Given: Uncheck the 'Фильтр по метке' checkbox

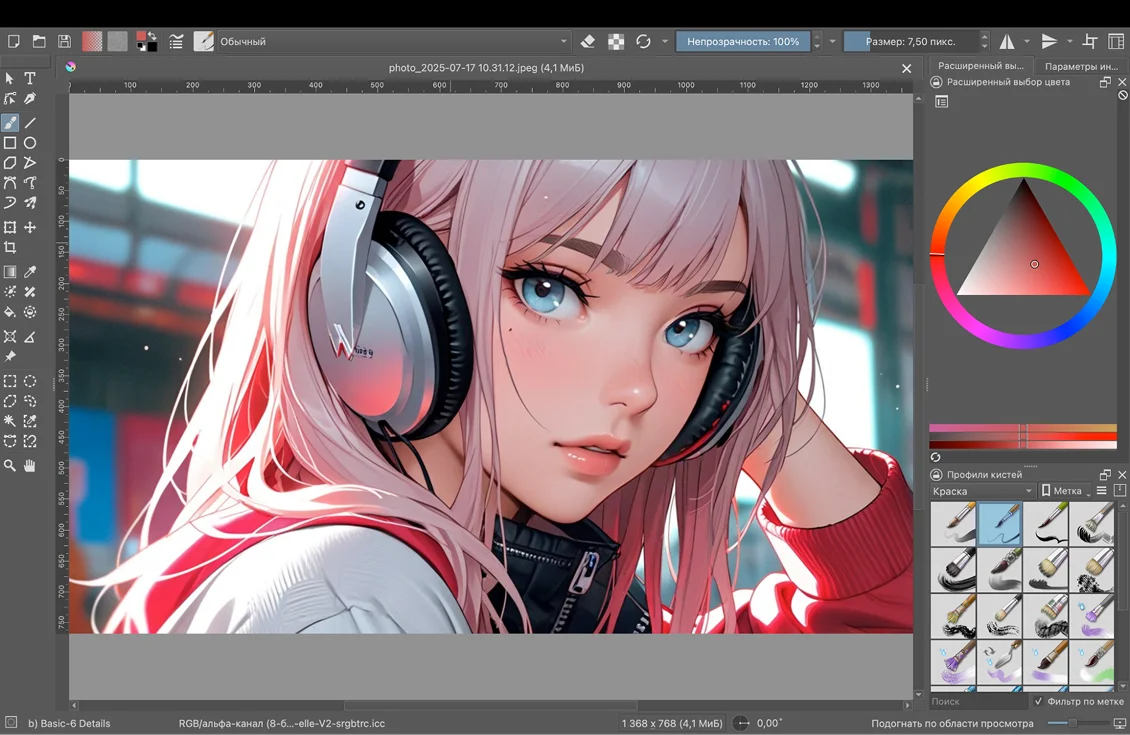Looking at the screenshot, I should pos(1038,702).
